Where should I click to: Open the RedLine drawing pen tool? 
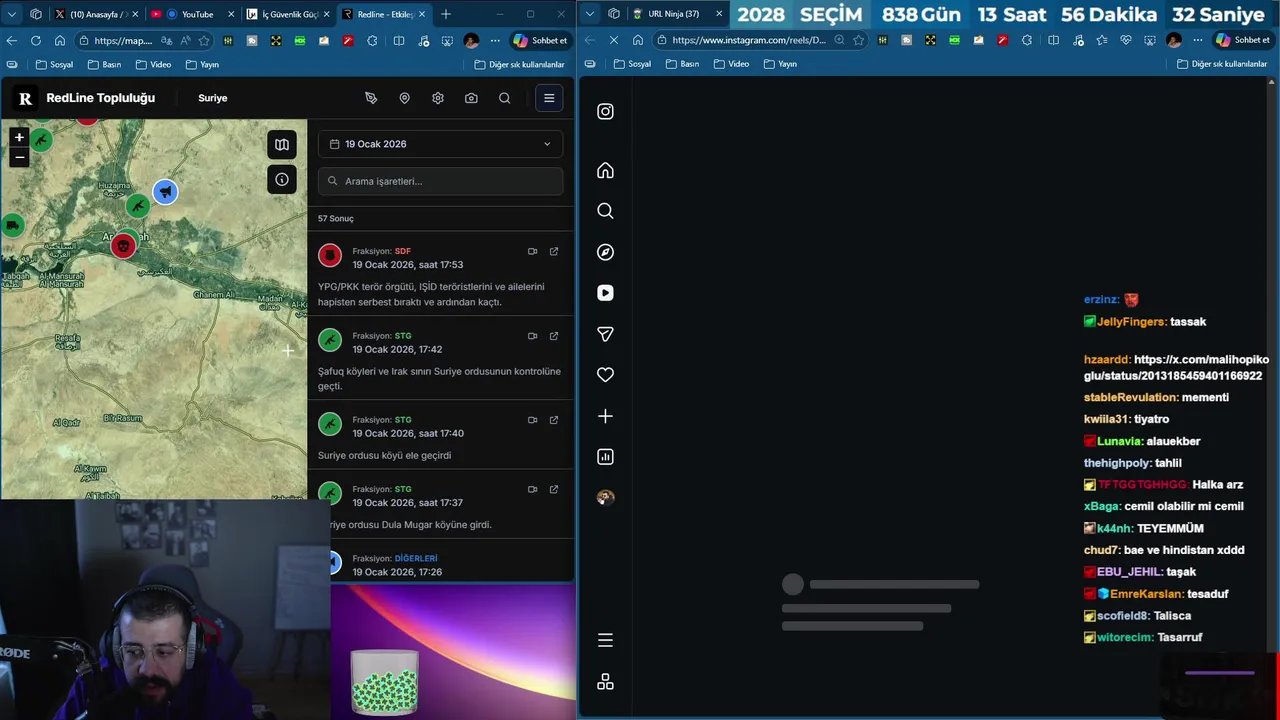pyautogui.click(x=371, y=98)
